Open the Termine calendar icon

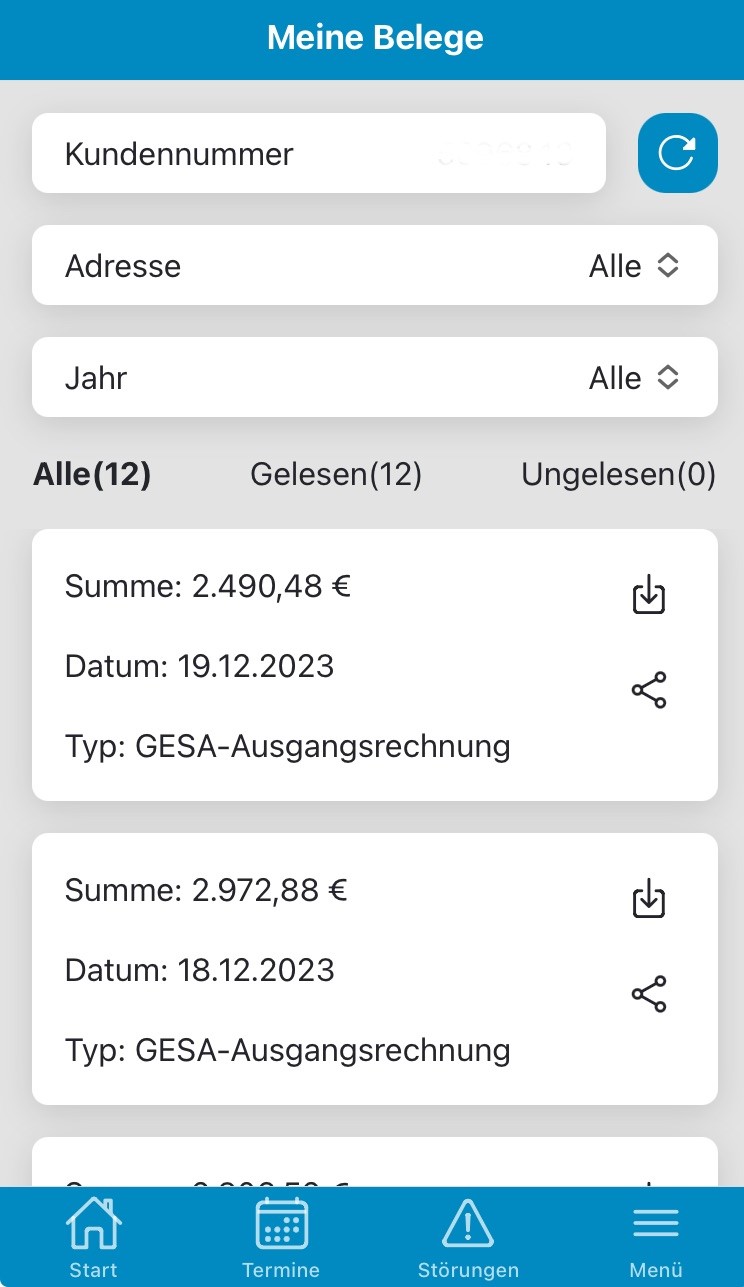pyautogui.click(x=281, y=1236)
